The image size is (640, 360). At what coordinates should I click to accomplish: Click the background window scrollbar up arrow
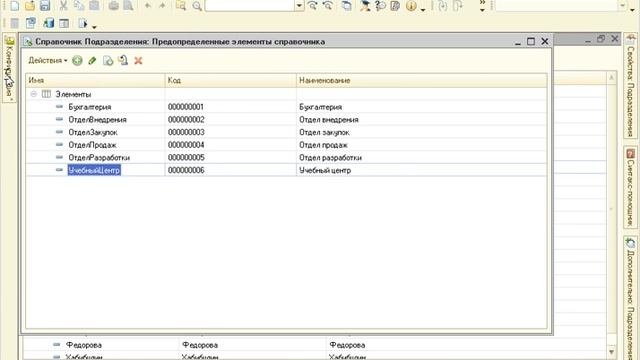click(611, 78)
